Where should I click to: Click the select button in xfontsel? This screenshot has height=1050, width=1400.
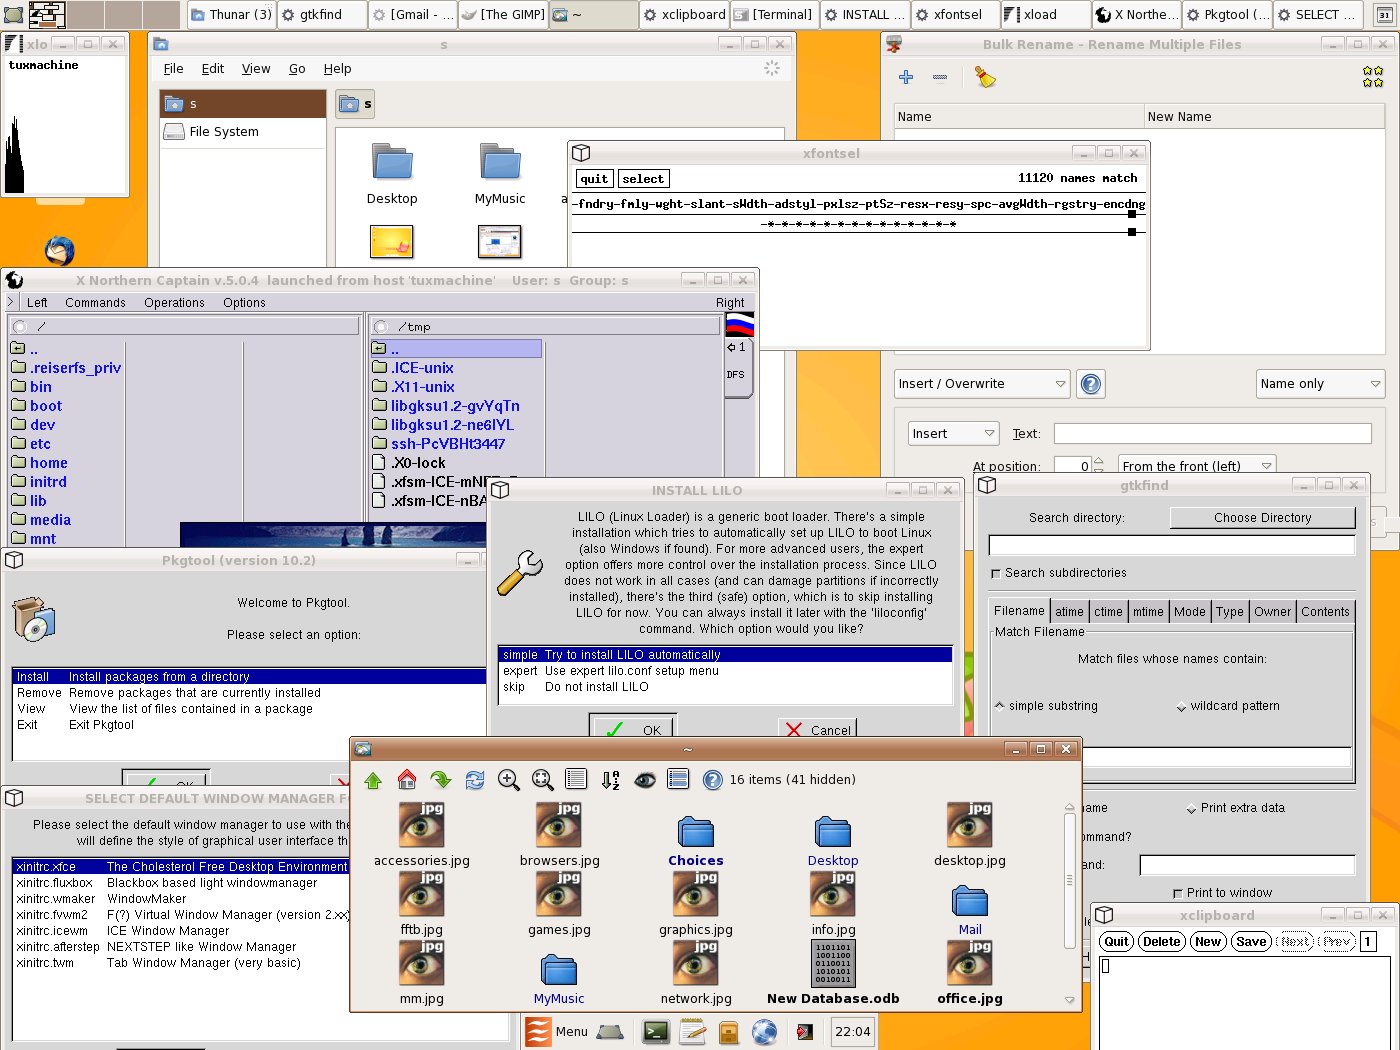coord(643,179)
